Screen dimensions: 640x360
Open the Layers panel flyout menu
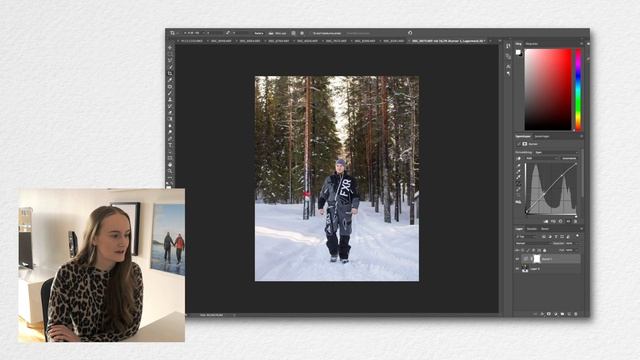(582, 229)
